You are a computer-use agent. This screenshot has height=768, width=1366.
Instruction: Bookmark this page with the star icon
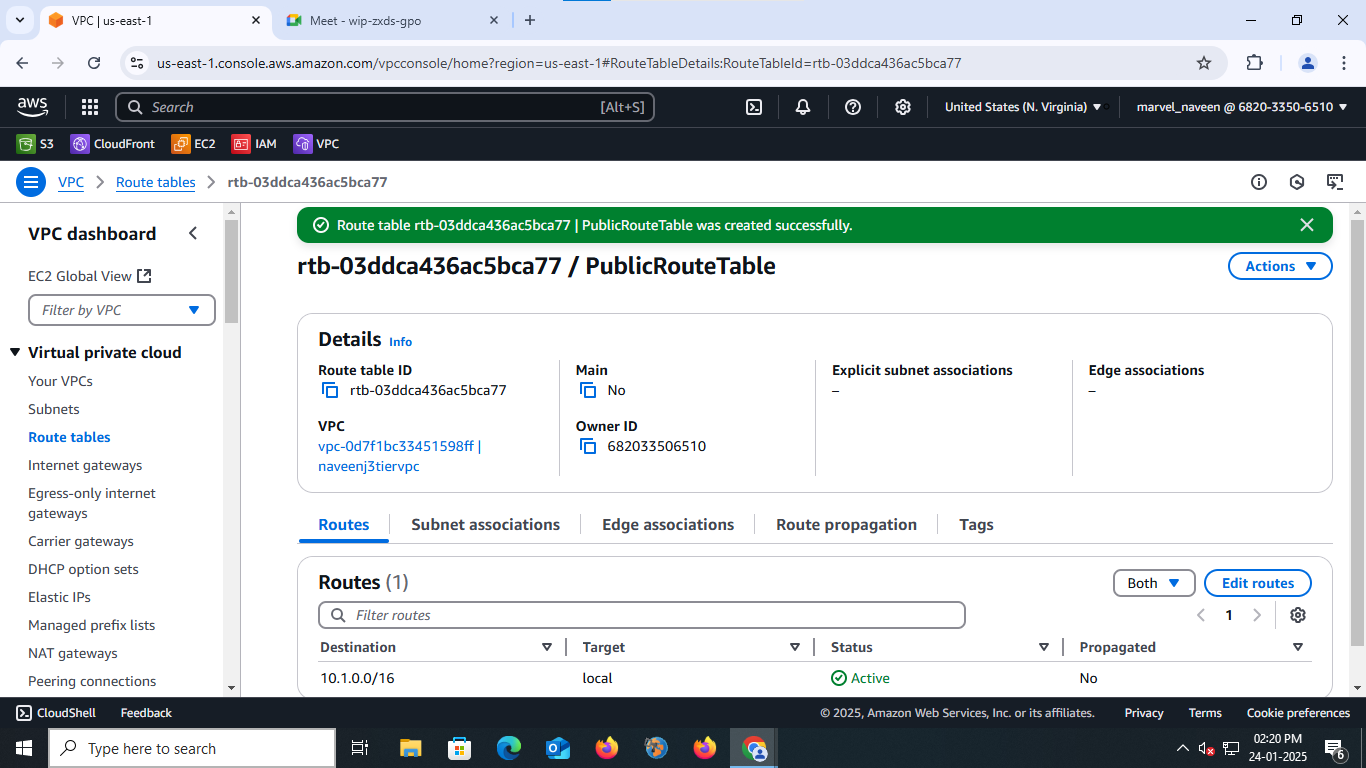pos(1204,63)
